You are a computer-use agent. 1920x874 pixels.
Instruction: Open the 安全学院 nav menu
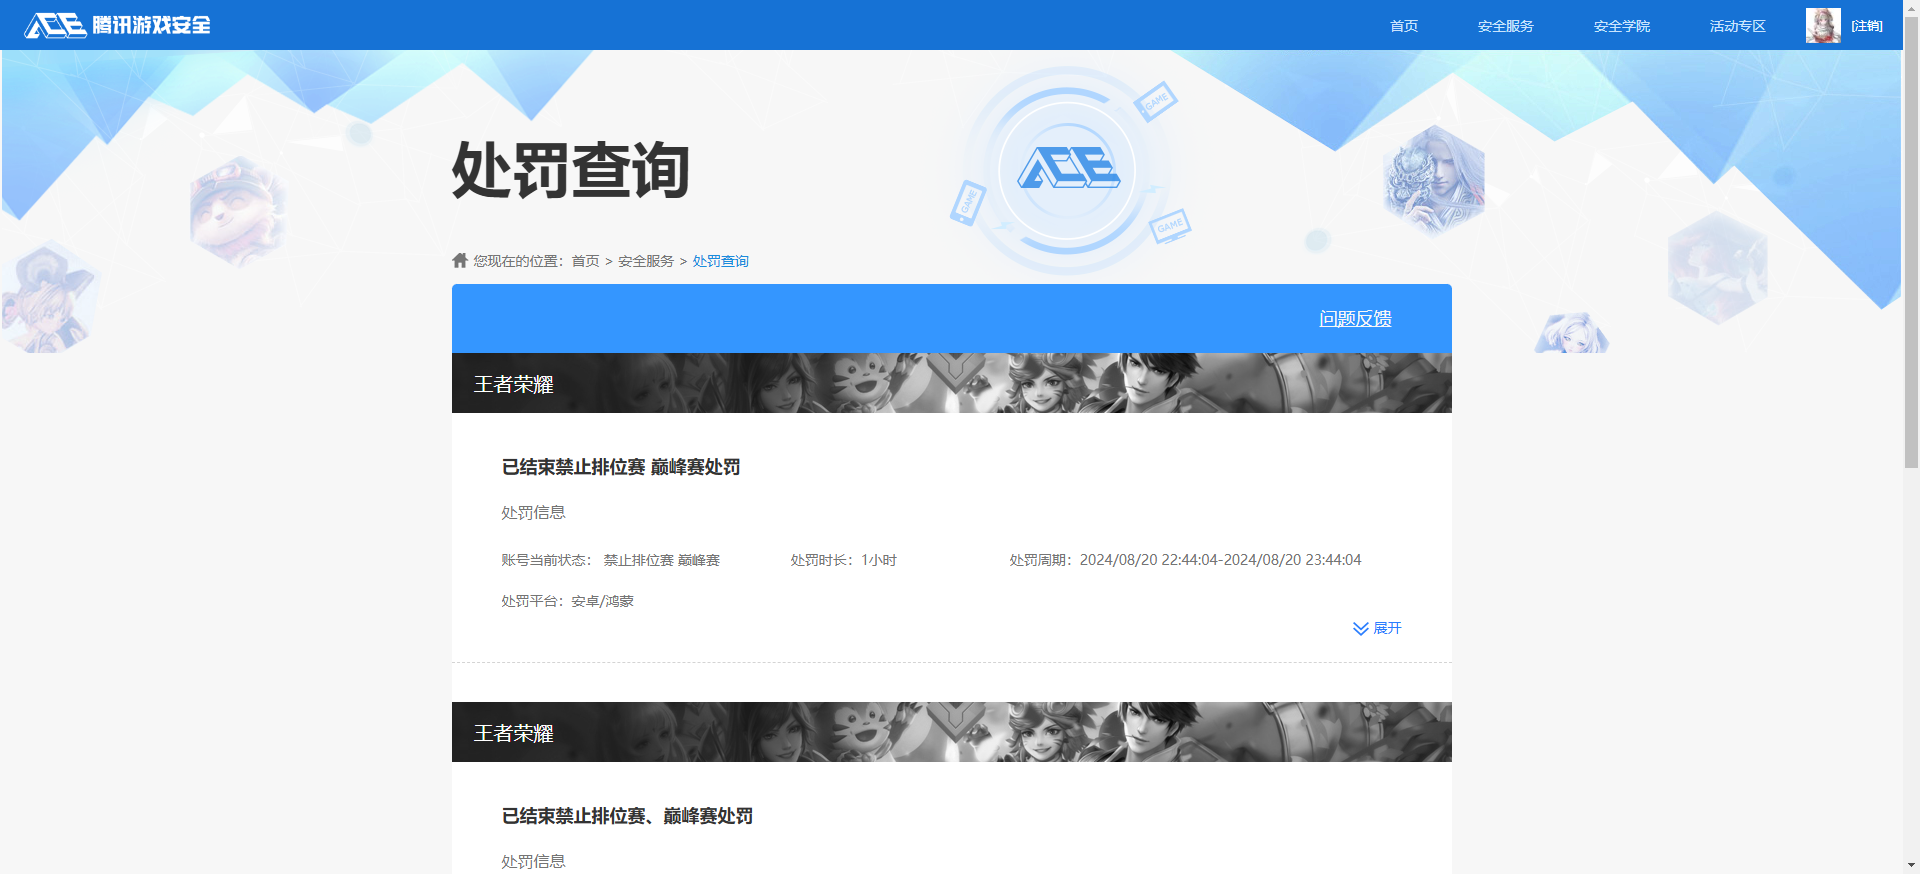click(x=1622, y=26)
